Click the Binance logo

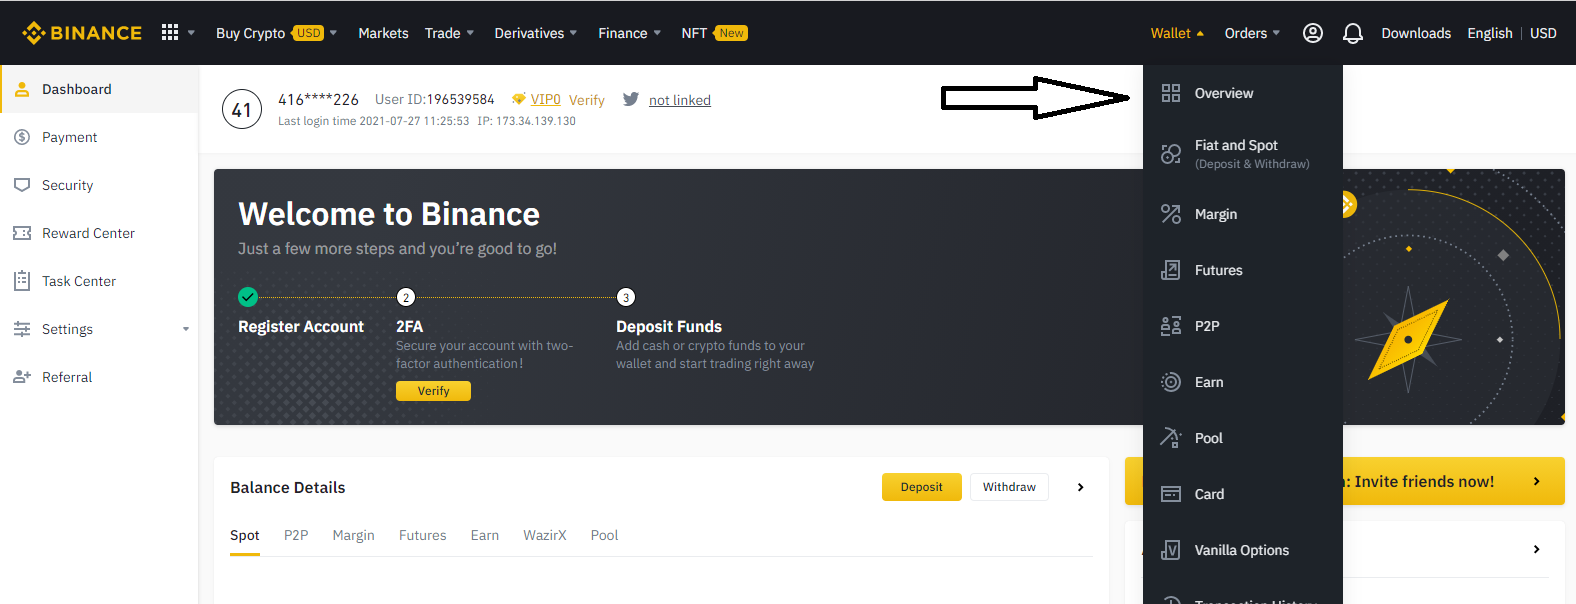coord(82,33)
